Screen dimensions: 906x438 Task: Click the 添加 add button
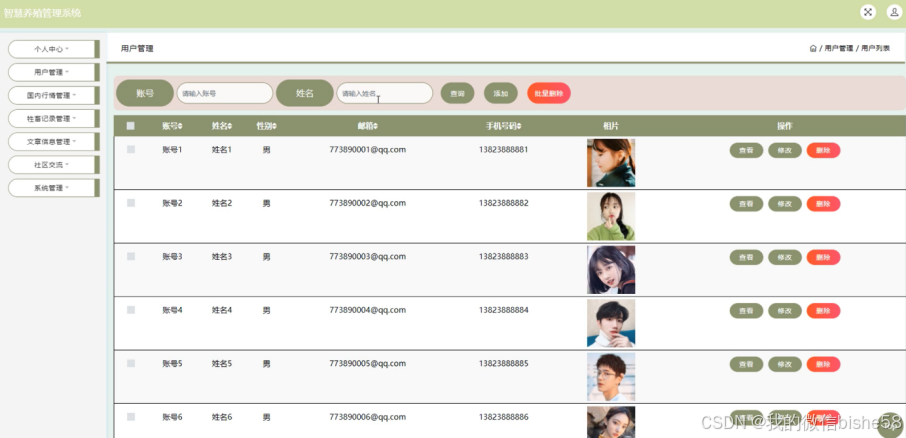point(500,93)
